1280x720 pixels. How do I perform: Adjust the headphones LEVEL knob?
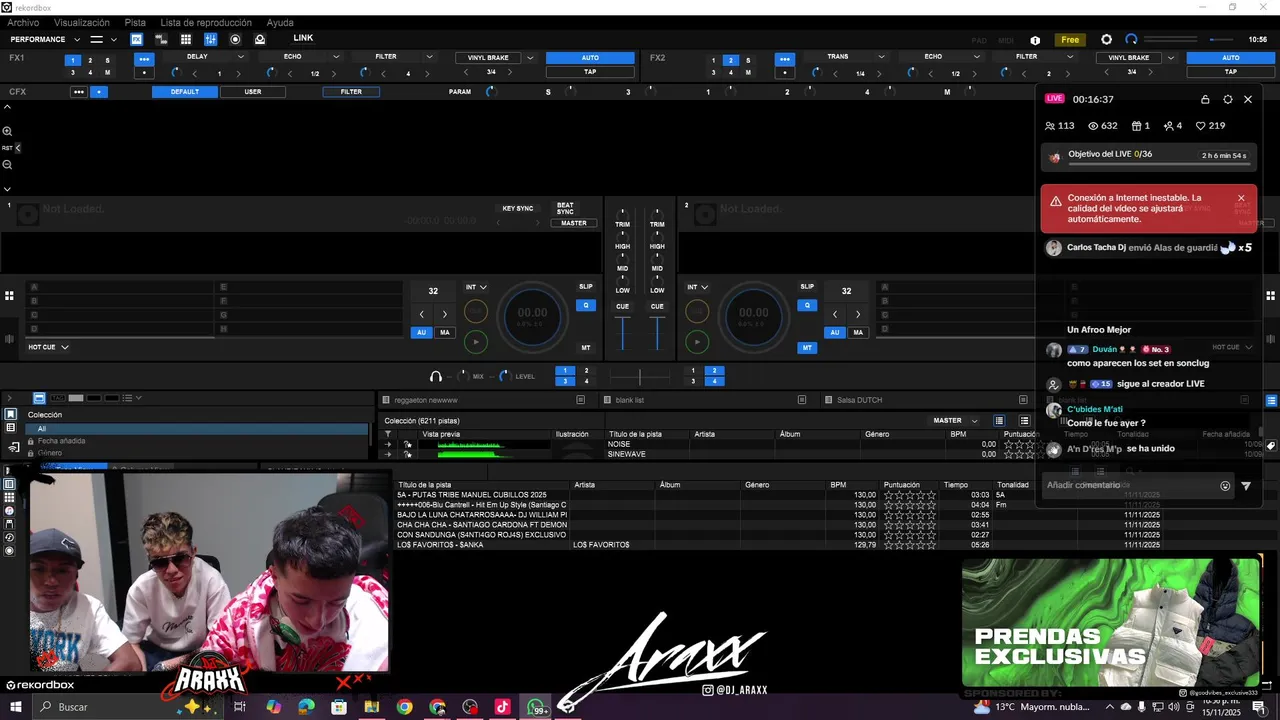504,376
